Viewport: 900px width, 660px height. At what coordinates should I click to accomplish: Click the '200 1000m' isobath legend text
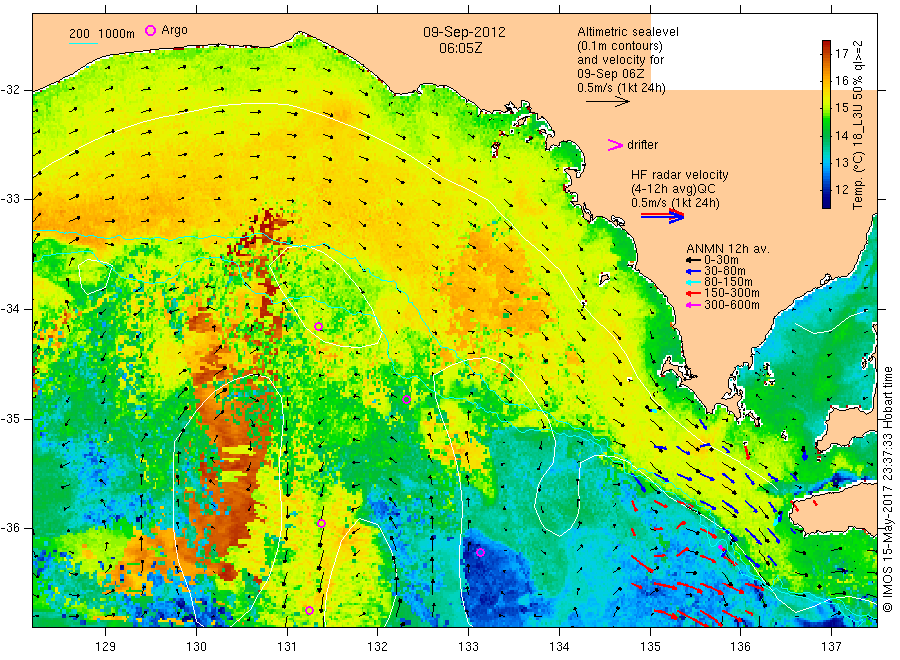(x=102, y=34)
